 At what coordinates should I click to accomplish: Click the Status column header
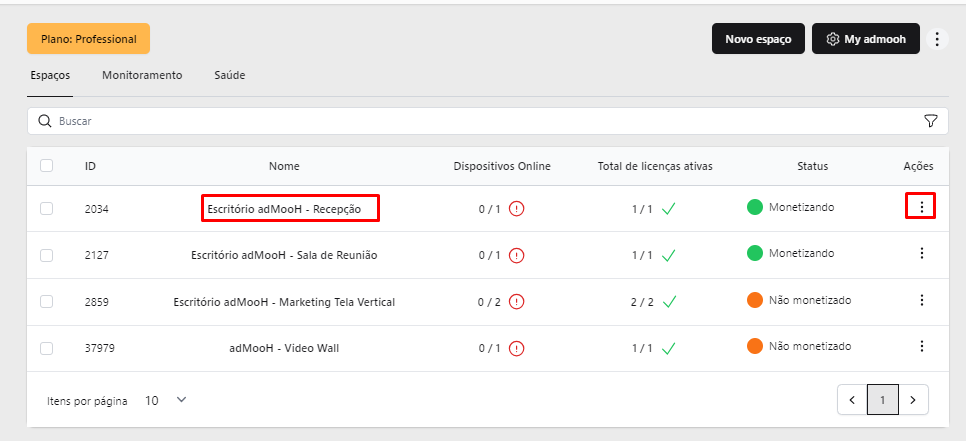pos(813,166)
